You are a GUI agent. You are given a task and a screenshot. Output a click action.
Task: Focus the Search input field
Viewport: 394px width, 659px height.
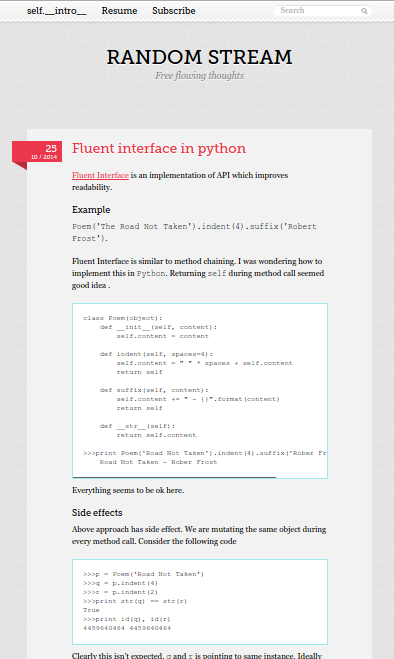(x=319, y=11)
